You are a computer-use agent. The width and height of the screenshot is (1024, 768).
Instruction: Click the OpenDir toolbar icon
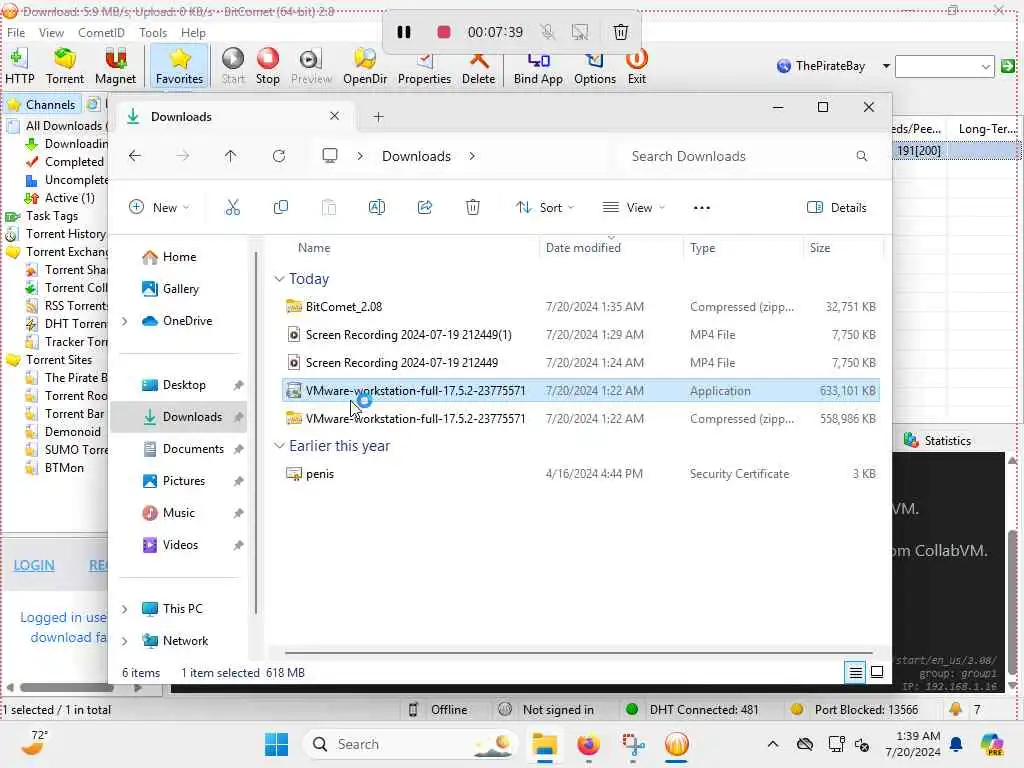click(x=365, y=67)
